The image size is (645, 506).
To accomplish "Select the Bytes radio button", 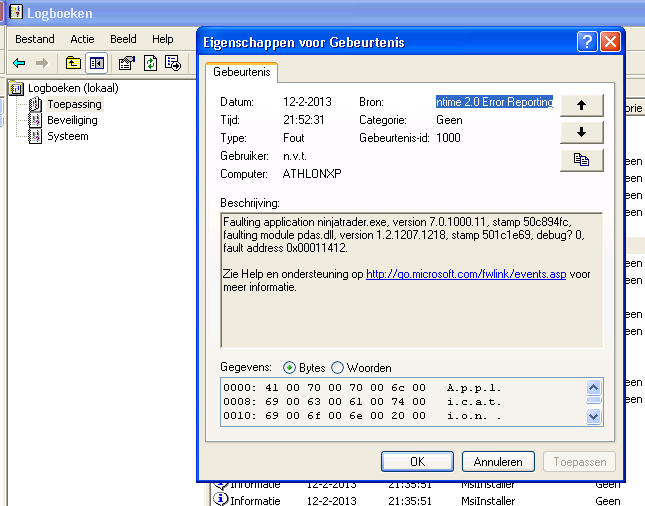I will coord(289,368).
